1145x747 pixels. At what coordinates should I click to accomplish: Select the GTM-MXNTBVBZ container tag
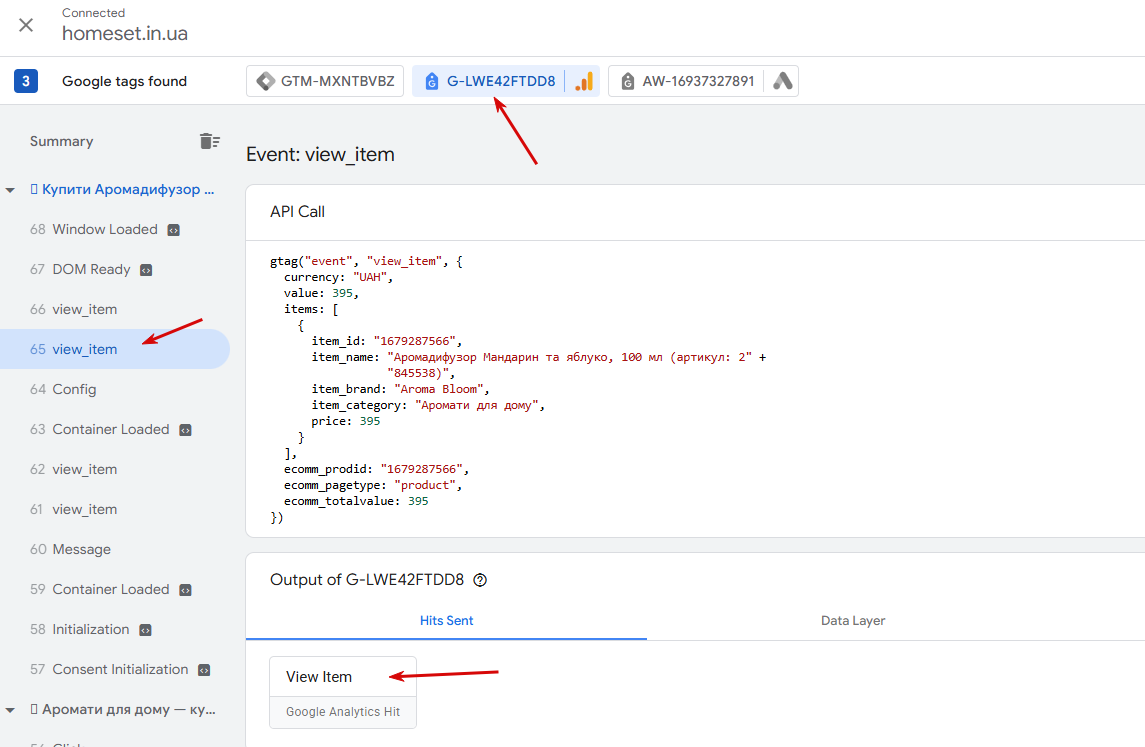click(325, 81)
